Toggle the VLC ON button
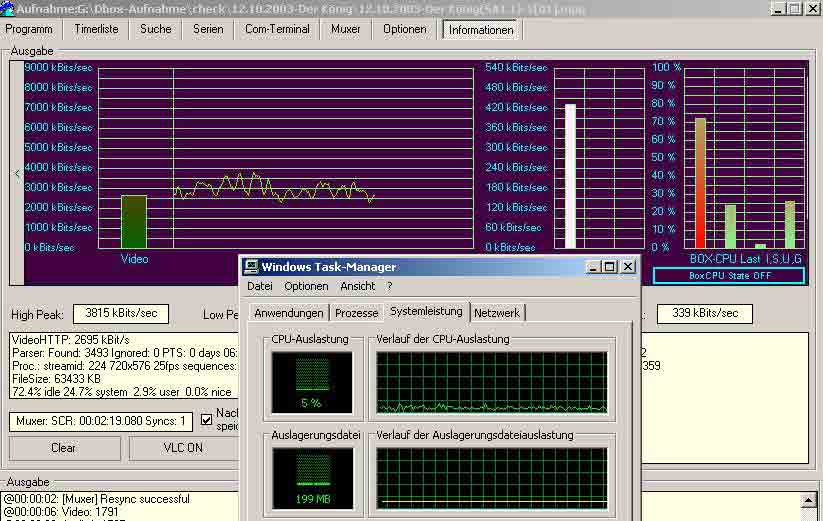The image size is (823, 521). click(182, 448)
